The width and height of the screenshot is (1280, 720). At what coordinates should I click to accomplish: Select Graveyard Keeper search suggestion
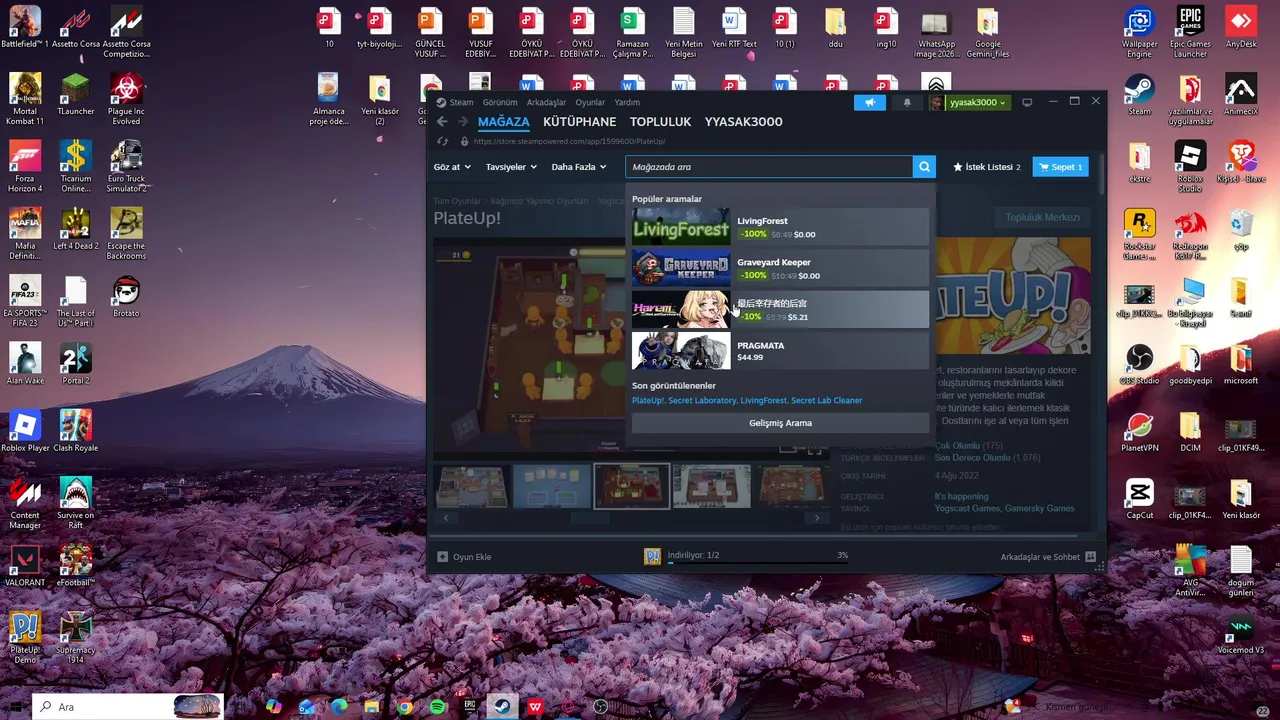point(780,269)
